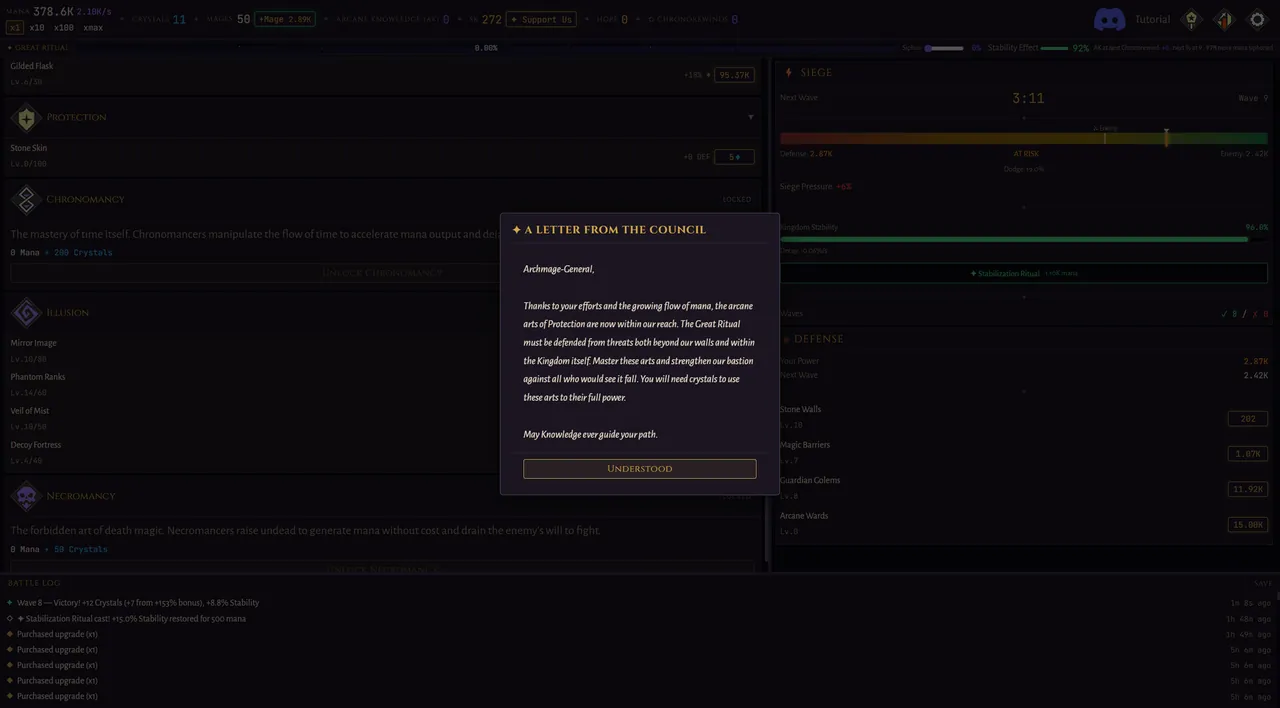The width and height of the screenshot is (1280, 708).
Task: Click the Necromancy skull icon
Action: point(25,496)
